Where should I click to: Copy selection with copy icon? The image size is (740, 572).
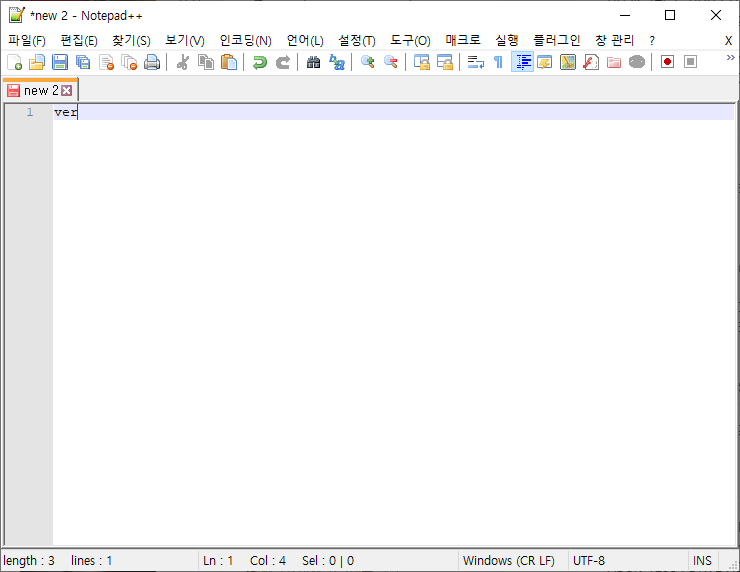click(x=206, y=62)
